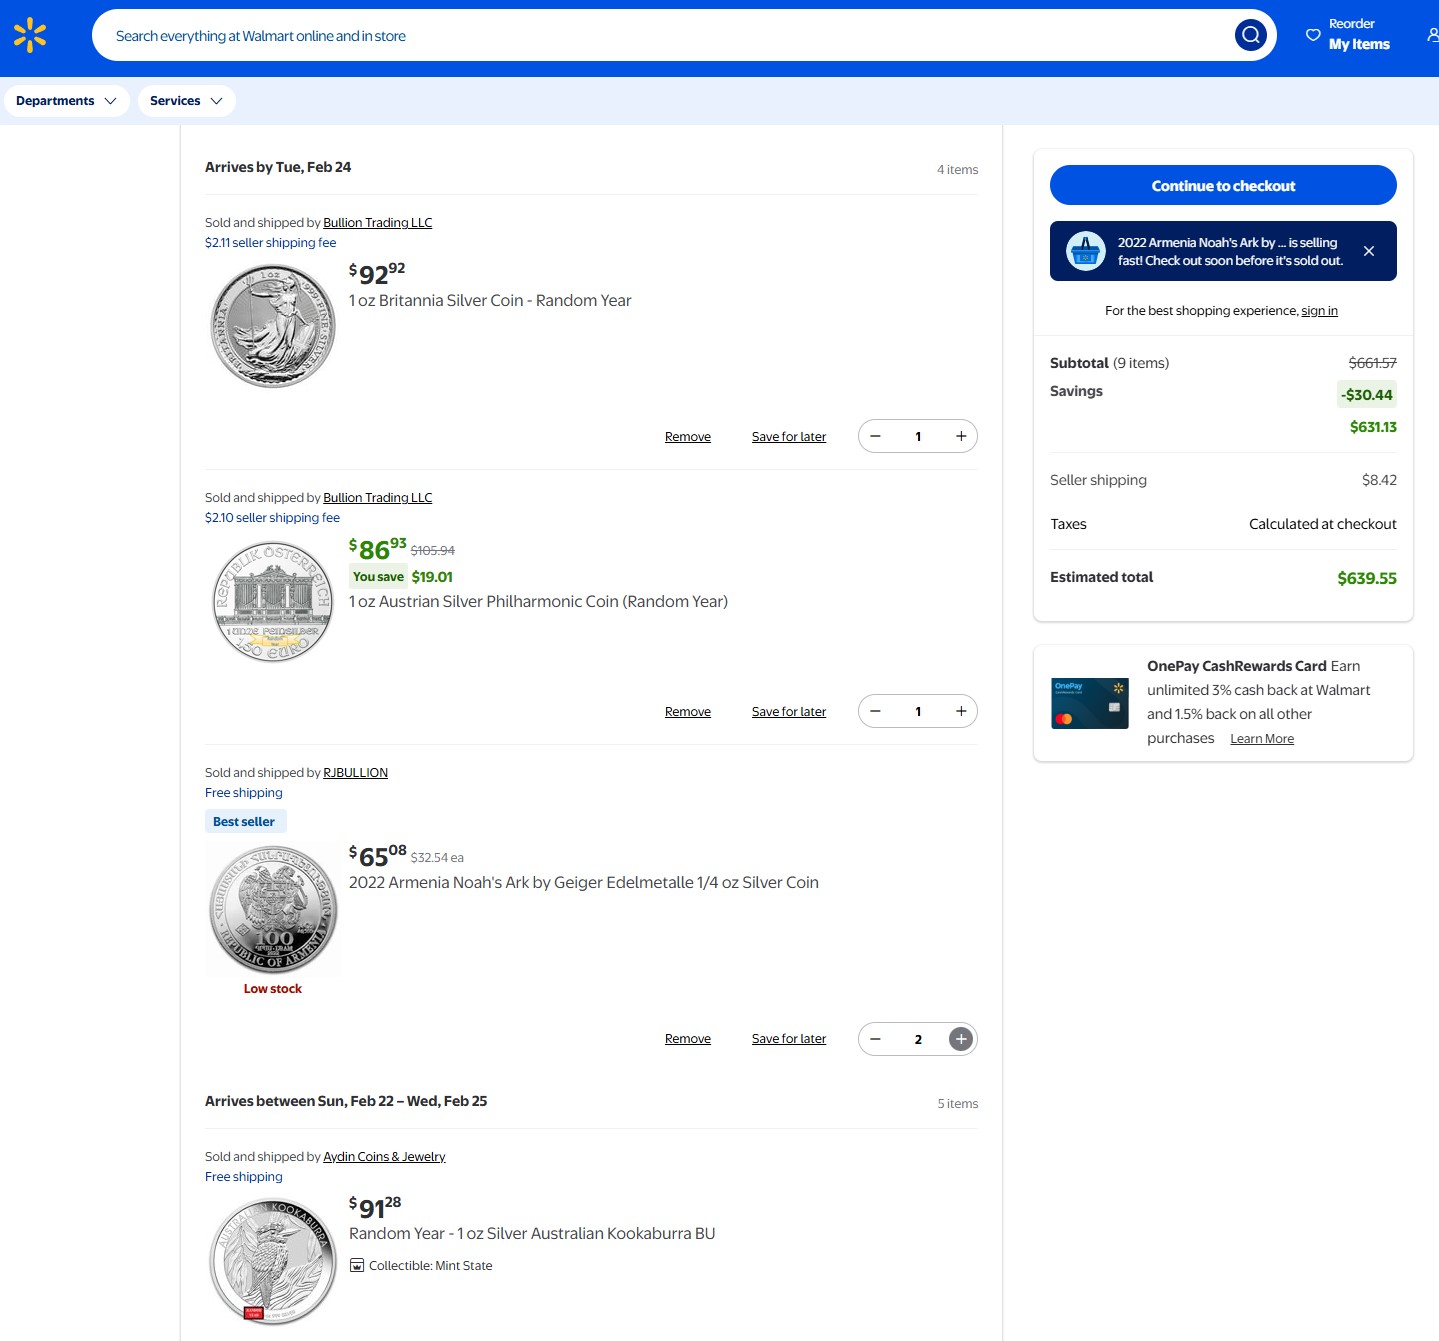The image size is (1439, 1341).
Task: Decrease quantity of Austrian Philharmonic Coin
Action: (875, 711)
